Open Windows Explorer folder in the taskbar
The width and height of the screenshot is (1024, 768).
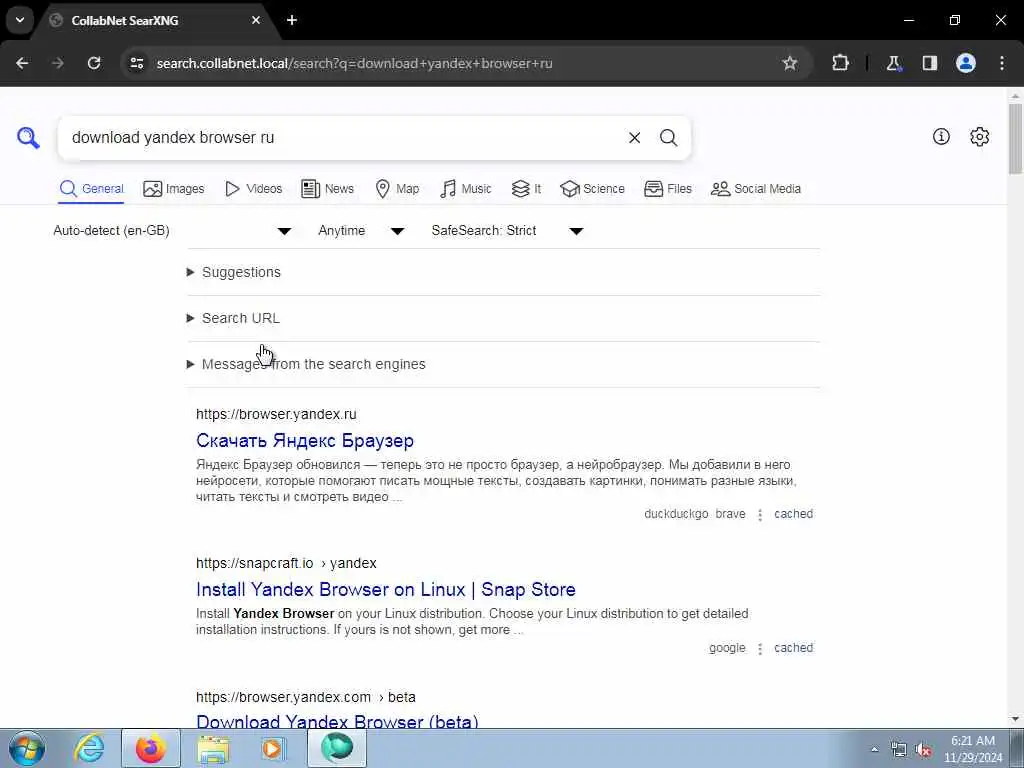click(213, 748)
